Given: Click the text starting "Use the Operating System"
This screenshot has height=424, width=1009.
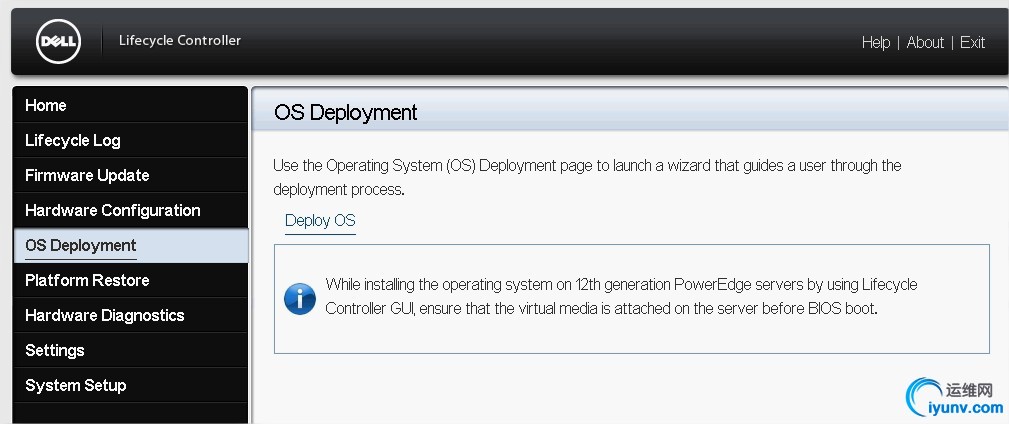Looking at the screenshot, I should tap(587, 178).
